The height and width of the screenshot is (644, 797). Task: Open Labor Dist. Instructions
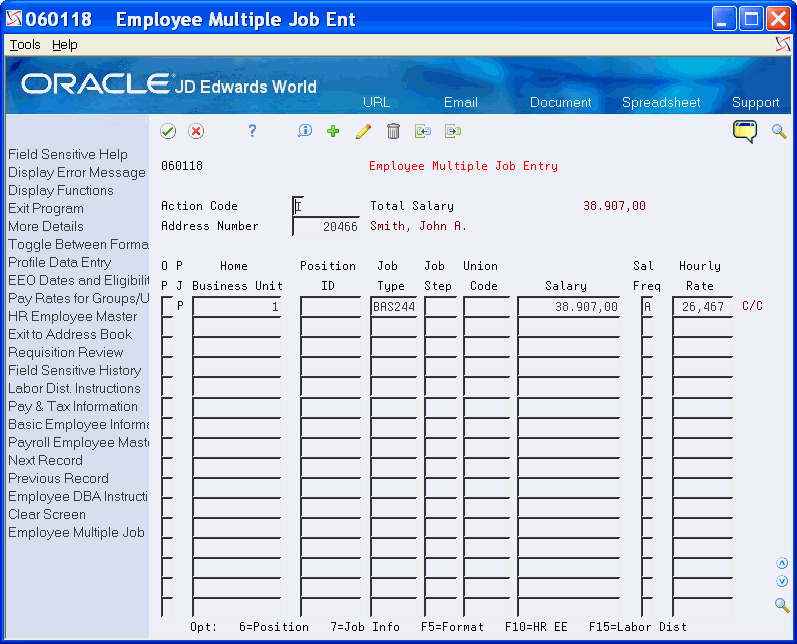74,388
